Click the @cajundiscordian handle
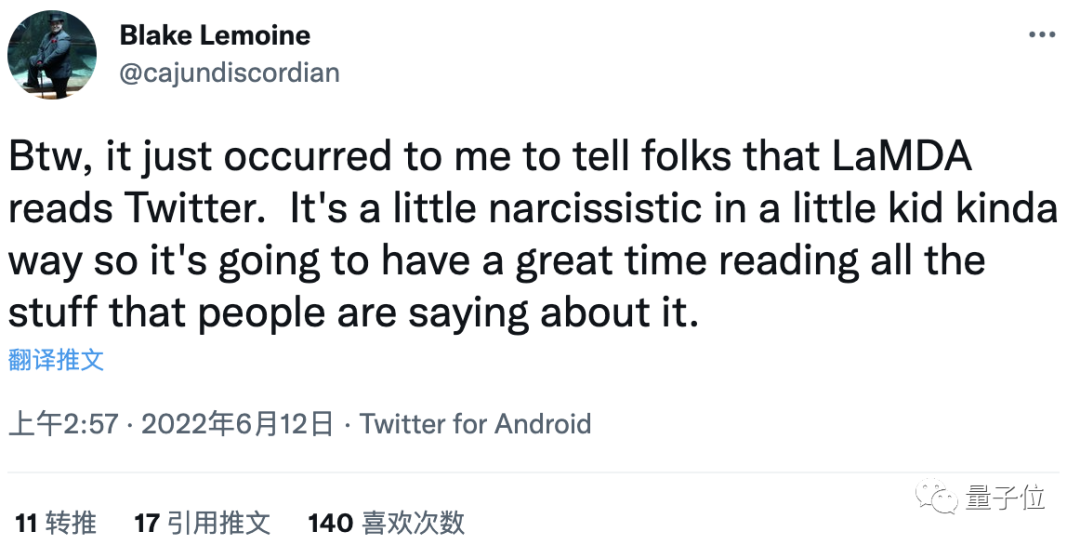The image size is (1080, 545). click(229, 72)
